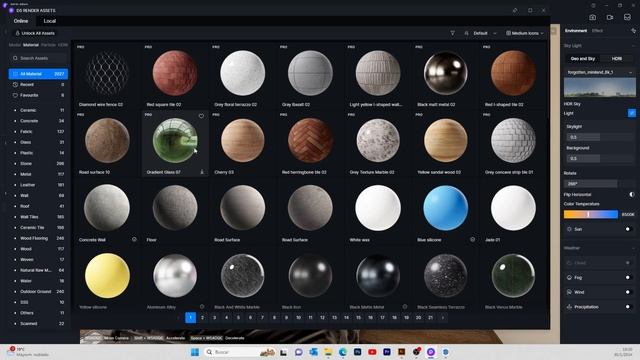The width and height of the screenshot is (640, 360).
Task: Select the Metal category
Action: (38, 174)
